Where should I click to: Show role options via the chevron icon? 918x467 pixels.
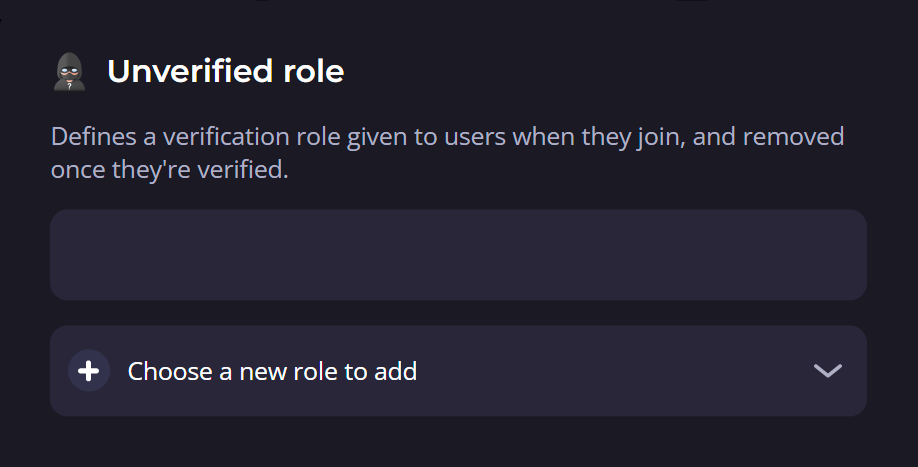coord(827,371)
